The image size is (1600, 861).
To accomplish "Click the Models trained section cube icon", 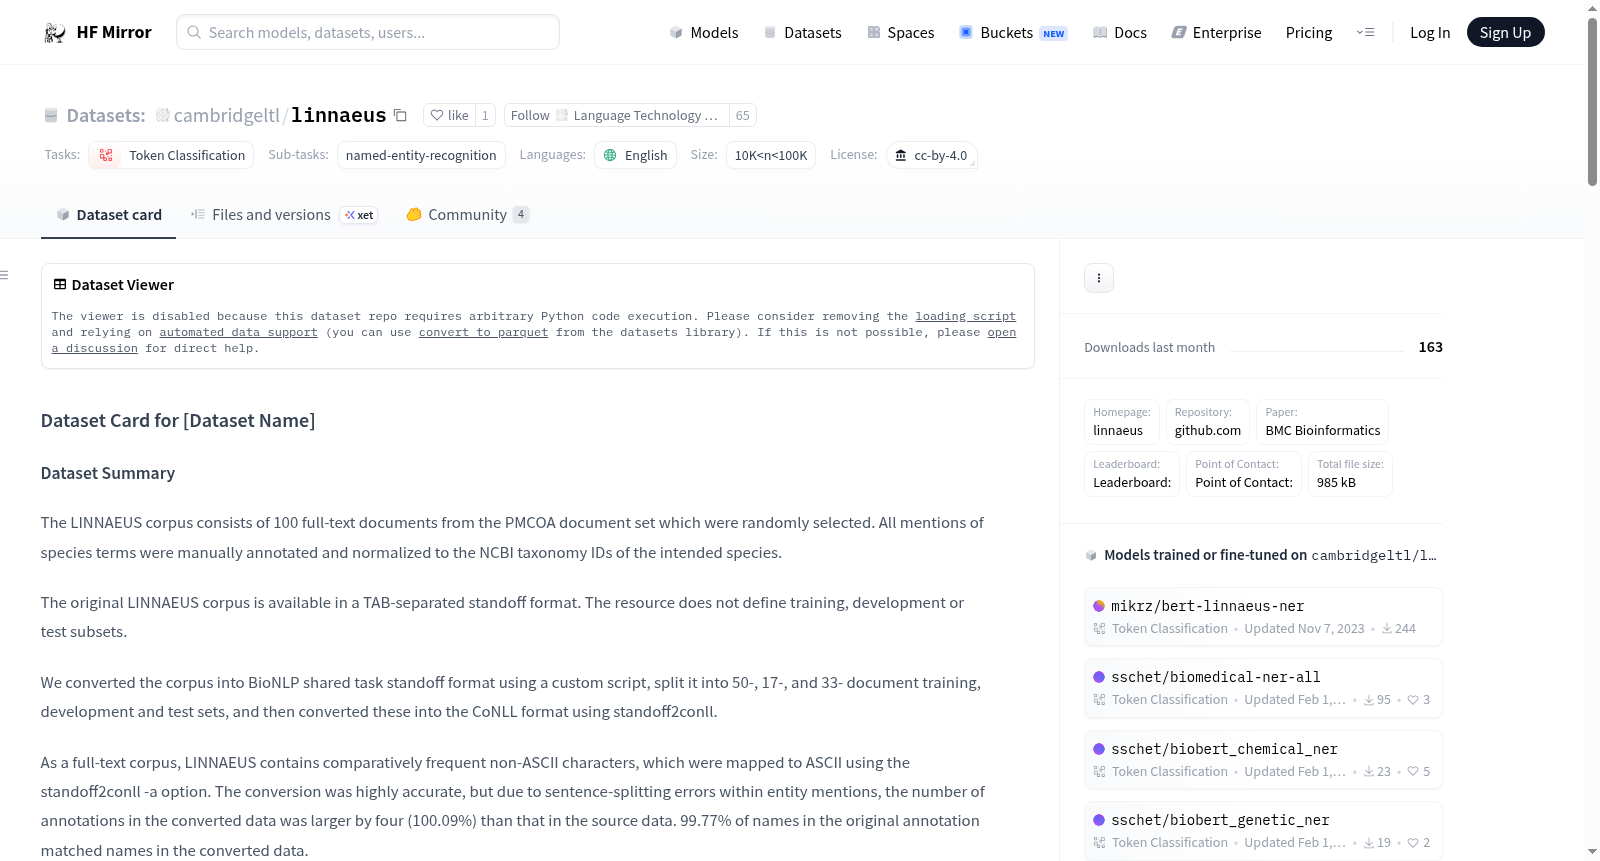I will pyautogui.click(x=1091, y=555).
